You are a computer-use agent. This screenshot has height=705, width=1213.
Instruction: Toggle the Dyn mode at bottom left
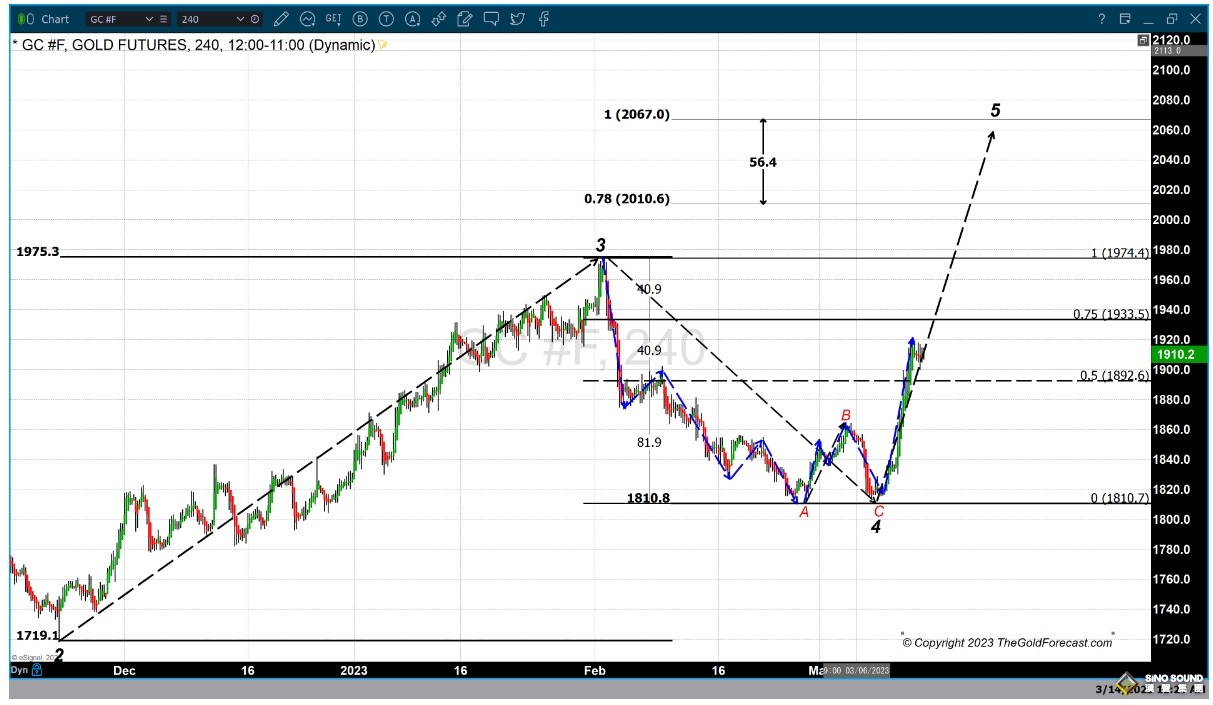click(18, 669)
